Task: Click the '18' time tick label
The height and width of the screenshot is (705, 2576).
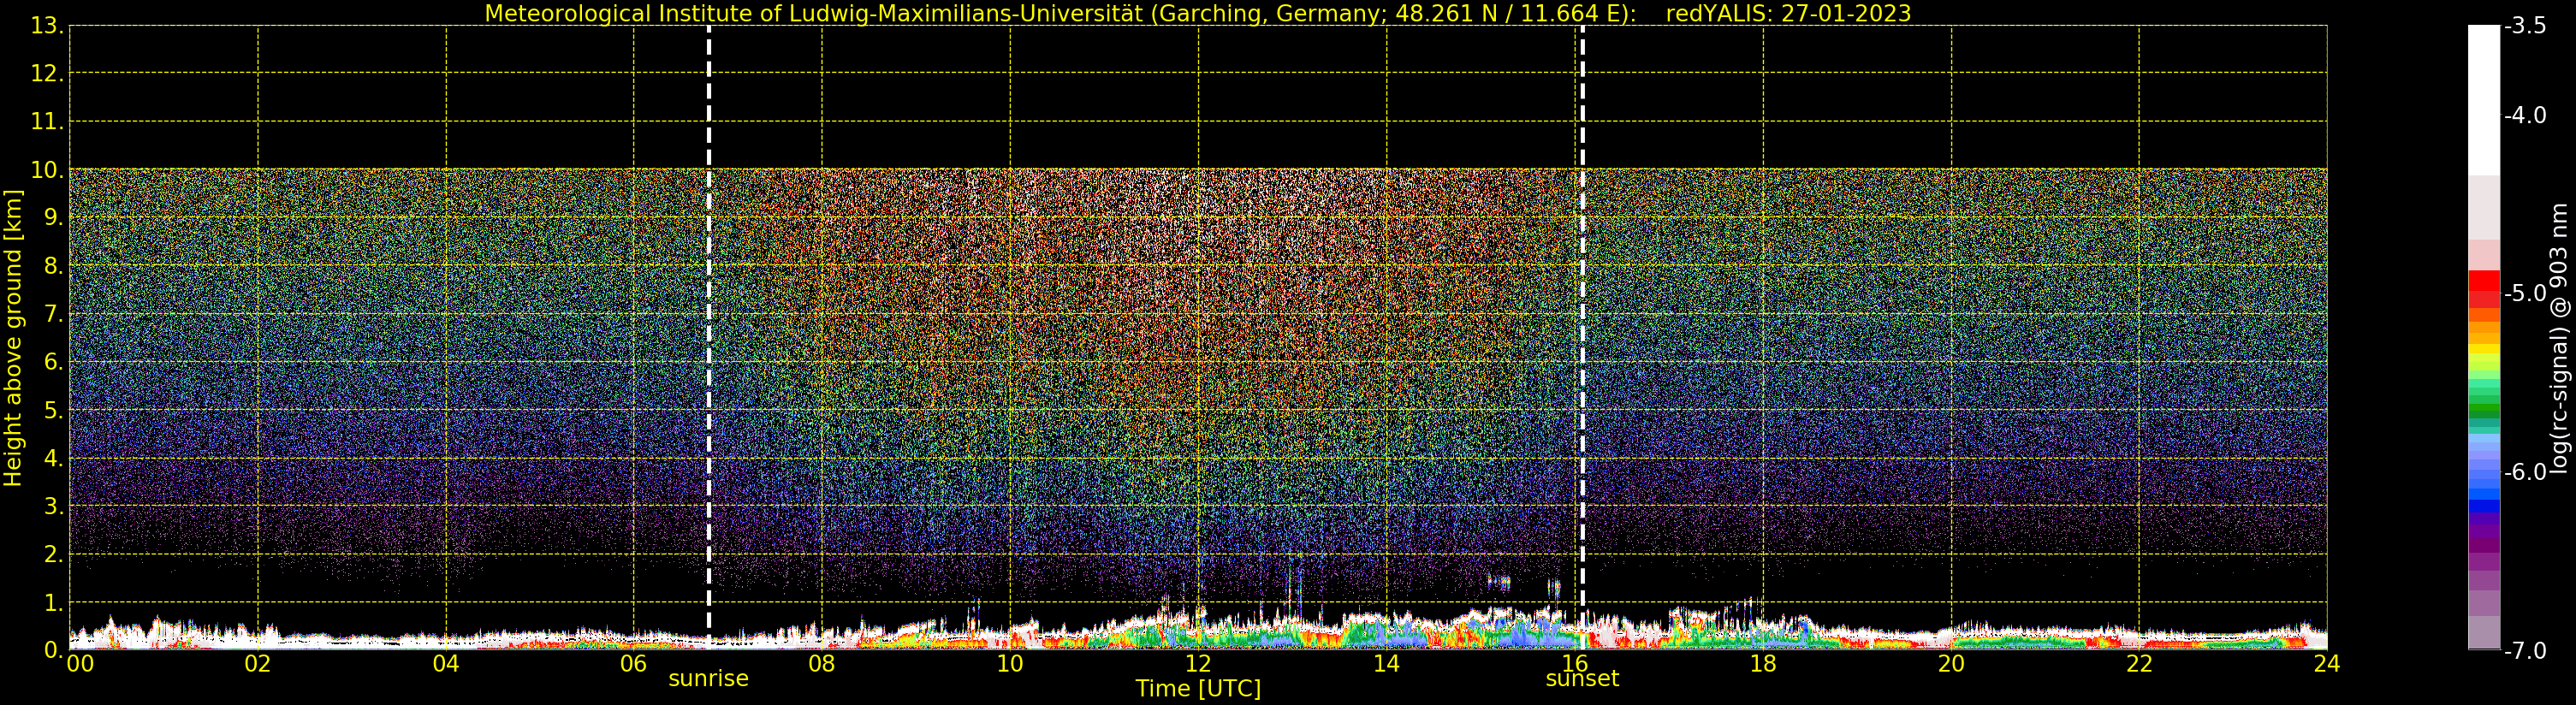Action: pyautogui.click(x=1763, y=664)
